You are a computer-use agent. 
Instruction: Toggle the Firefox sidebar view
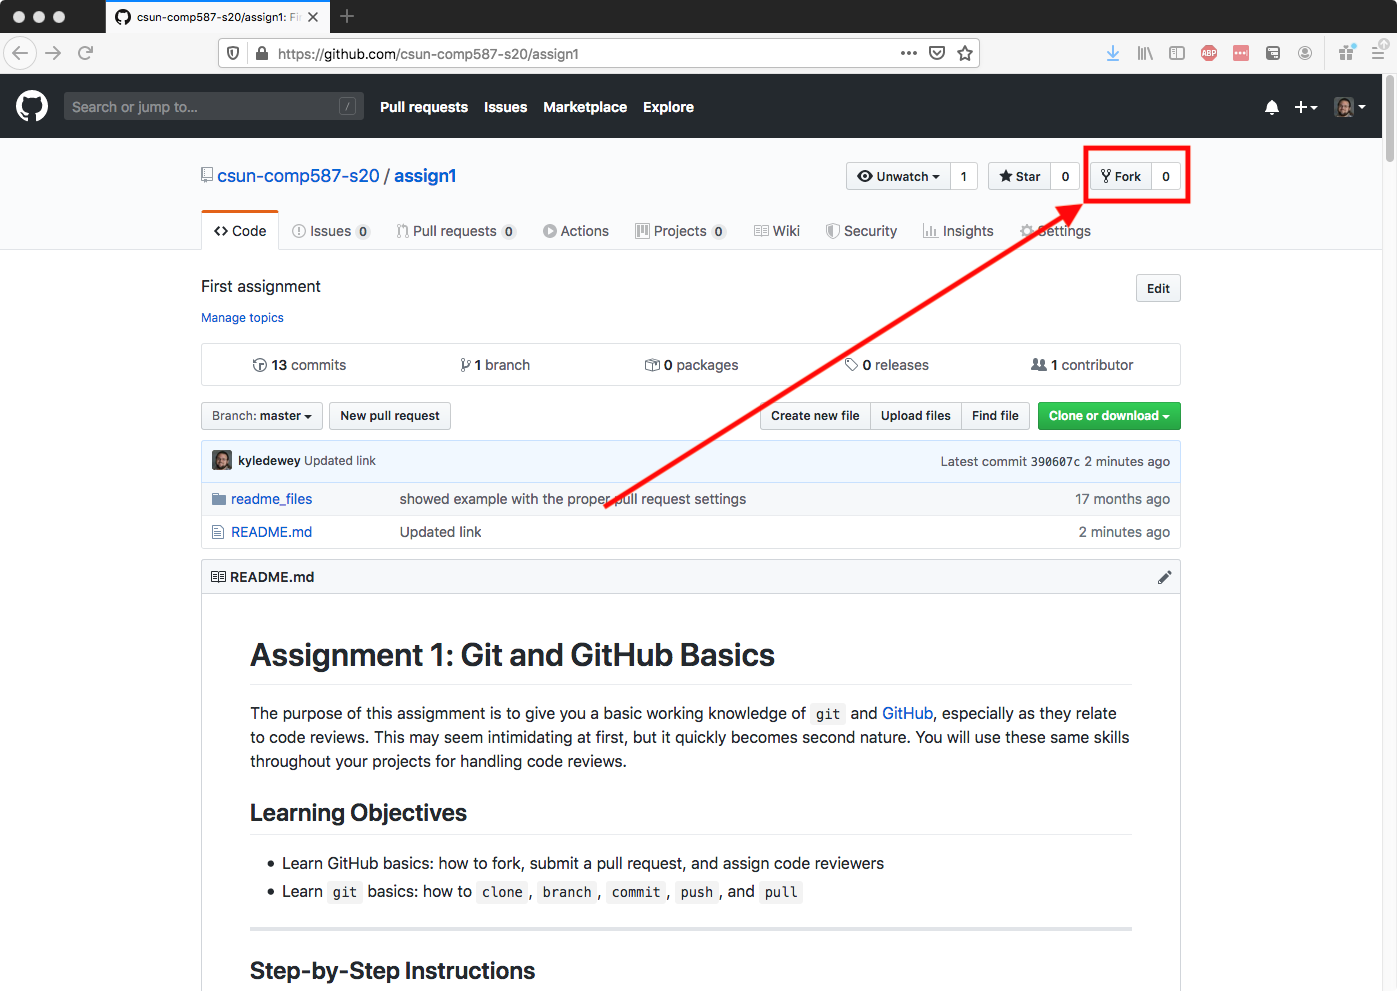(x=1177, y=53)
